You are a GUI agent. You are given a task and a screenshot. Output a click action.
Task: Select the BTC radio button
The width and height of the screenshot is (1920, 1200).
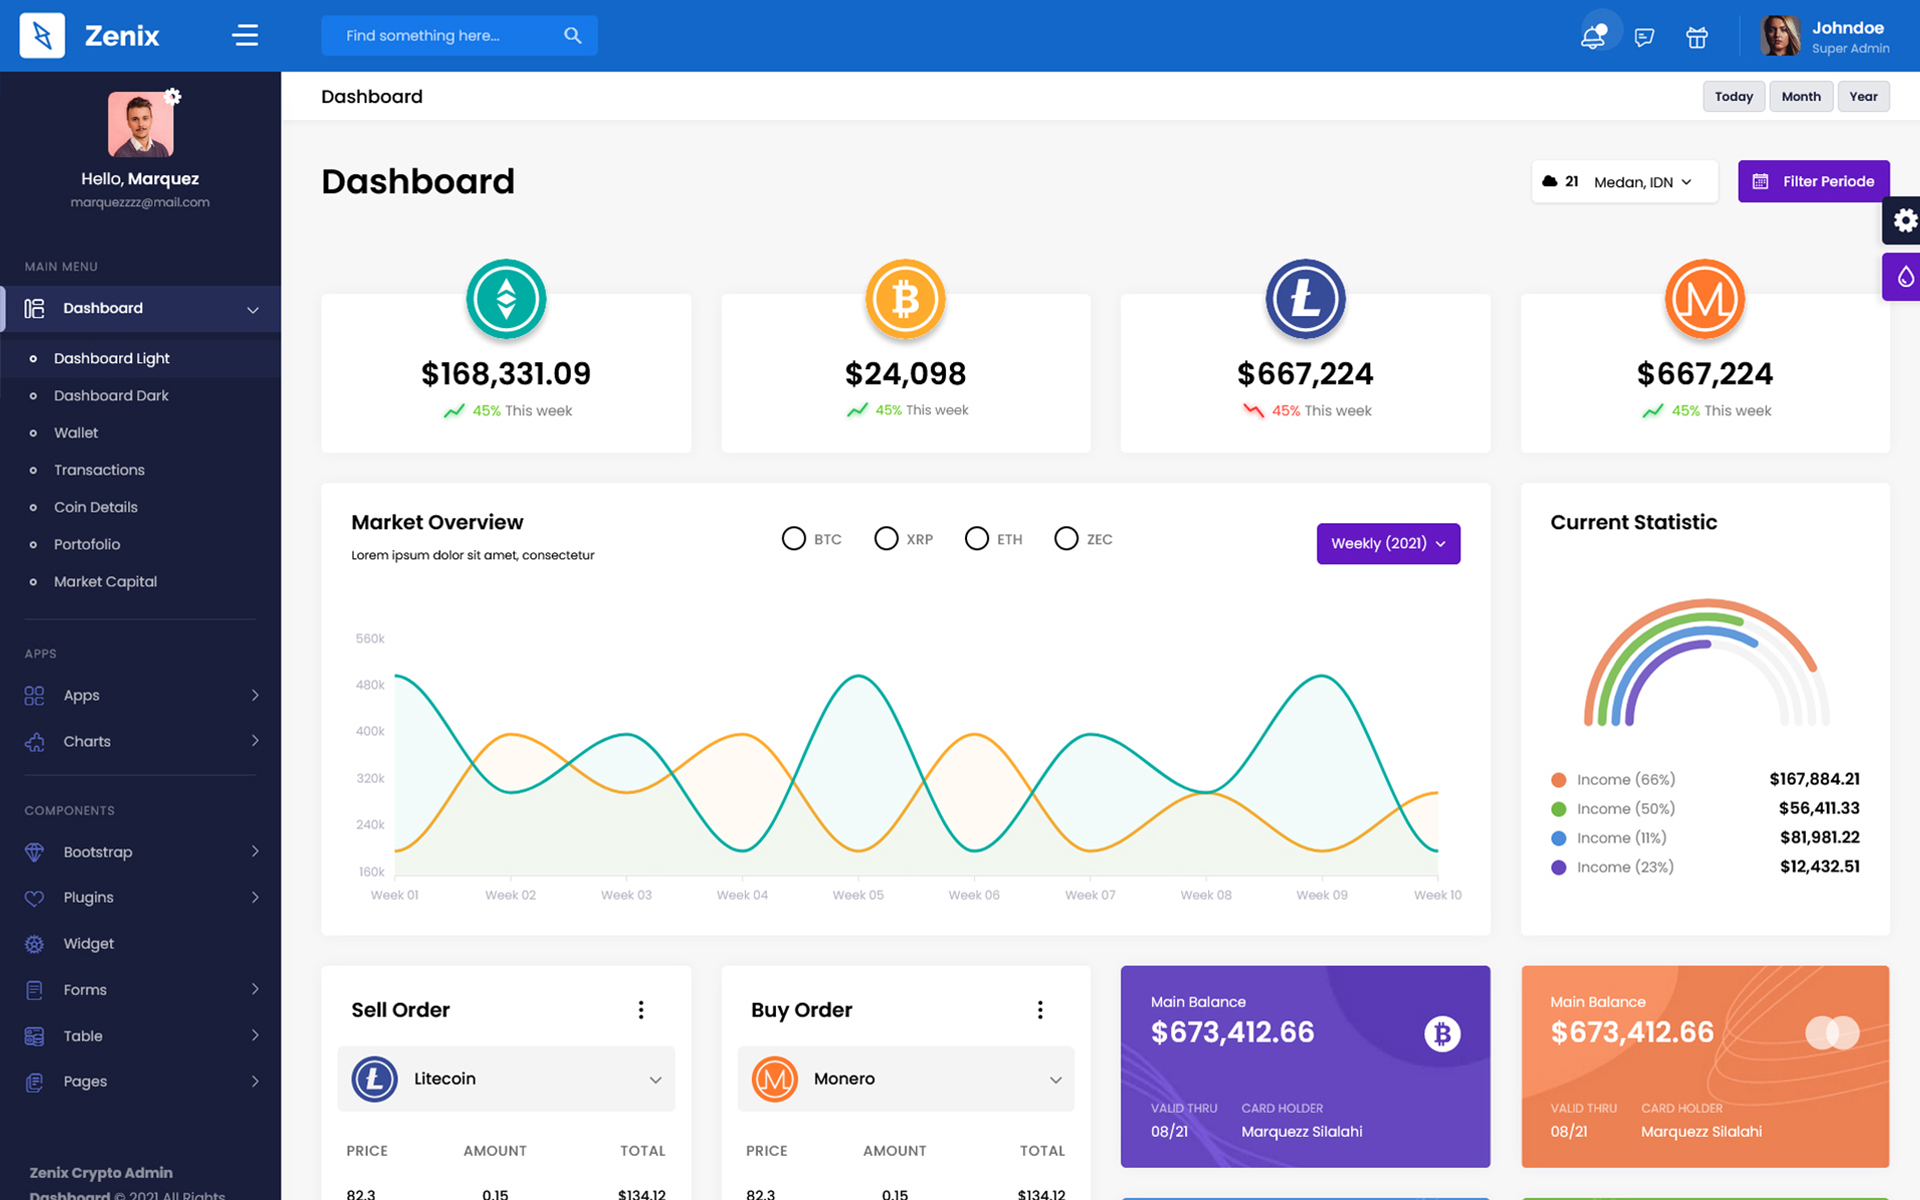click(793, 539)
